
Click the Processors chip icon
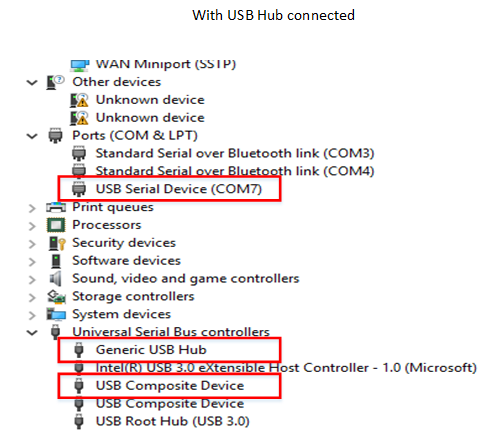click(x=56, y=225)
